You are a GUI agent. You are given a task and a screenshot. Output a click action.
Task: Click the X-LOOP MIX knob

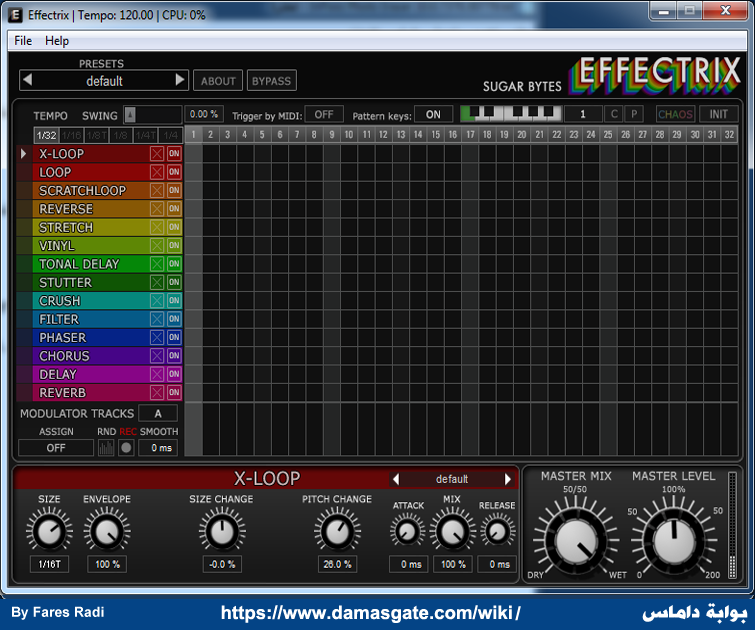pos(452,532)
